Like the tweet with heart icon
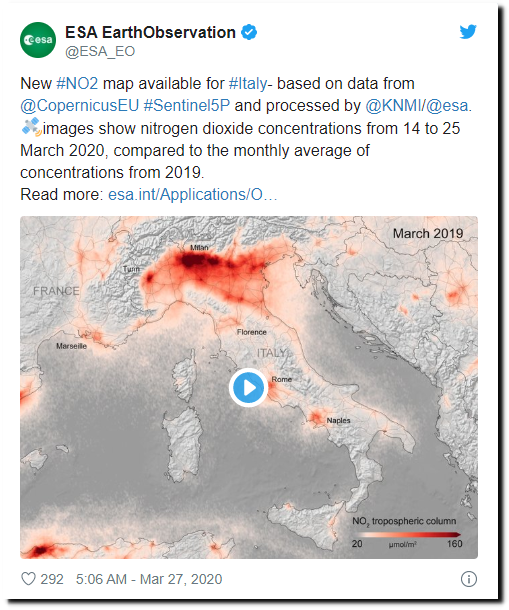 click(28, 579)
